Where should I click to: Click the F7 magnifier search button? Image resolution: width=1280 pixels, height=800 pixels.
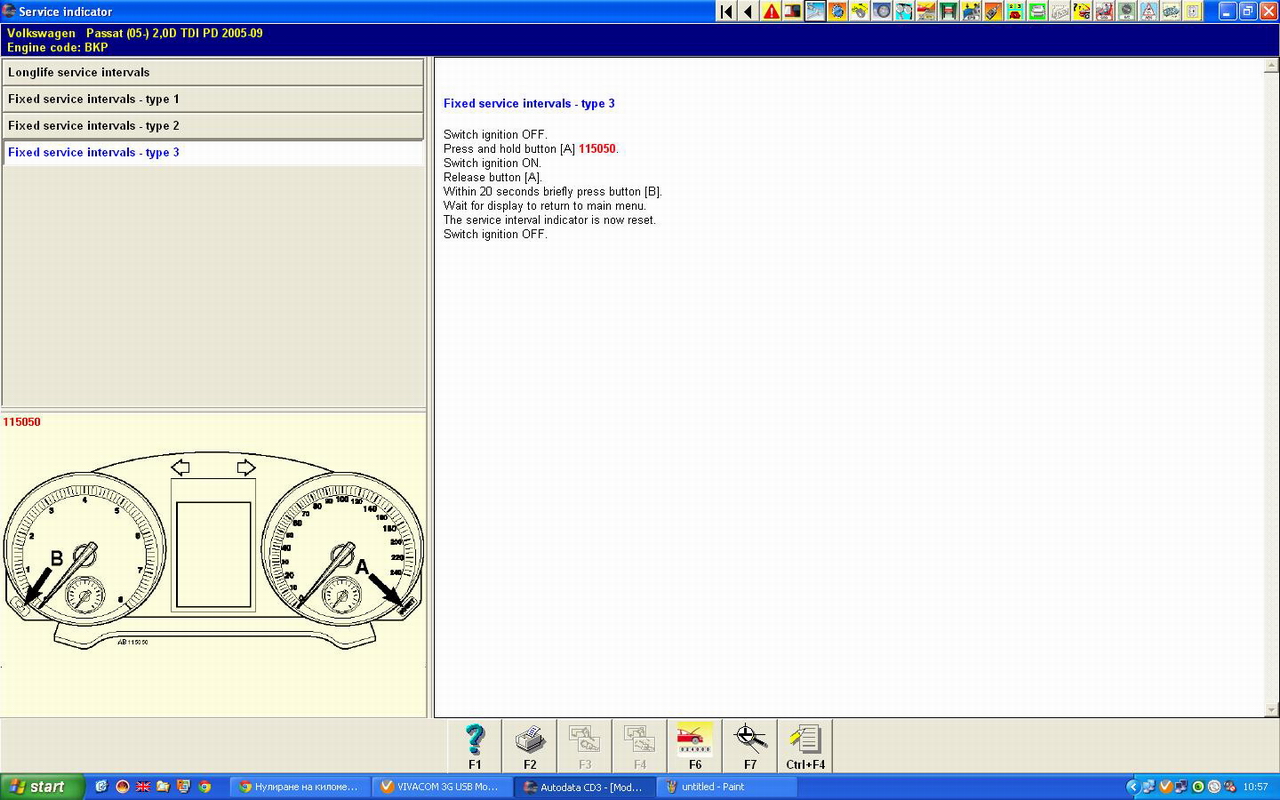coord(750,746)
